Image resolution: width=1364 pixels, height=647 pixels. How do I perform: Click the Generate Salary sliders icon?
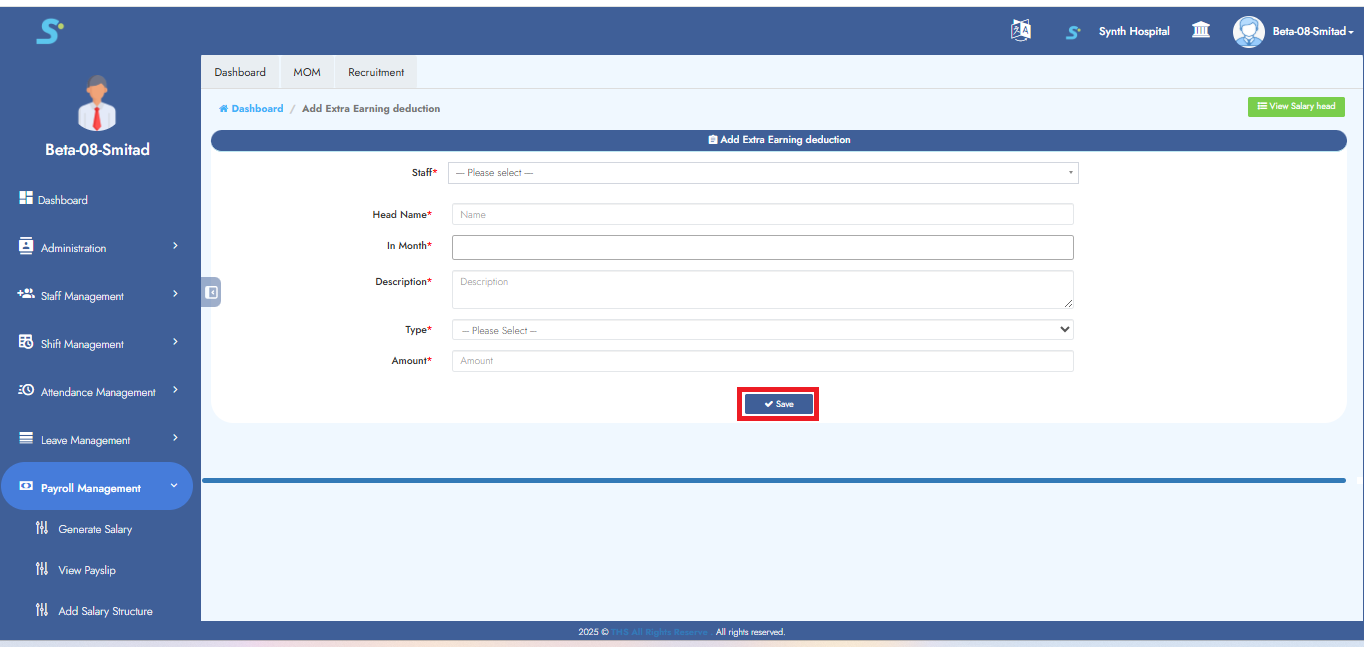(41, 529)
